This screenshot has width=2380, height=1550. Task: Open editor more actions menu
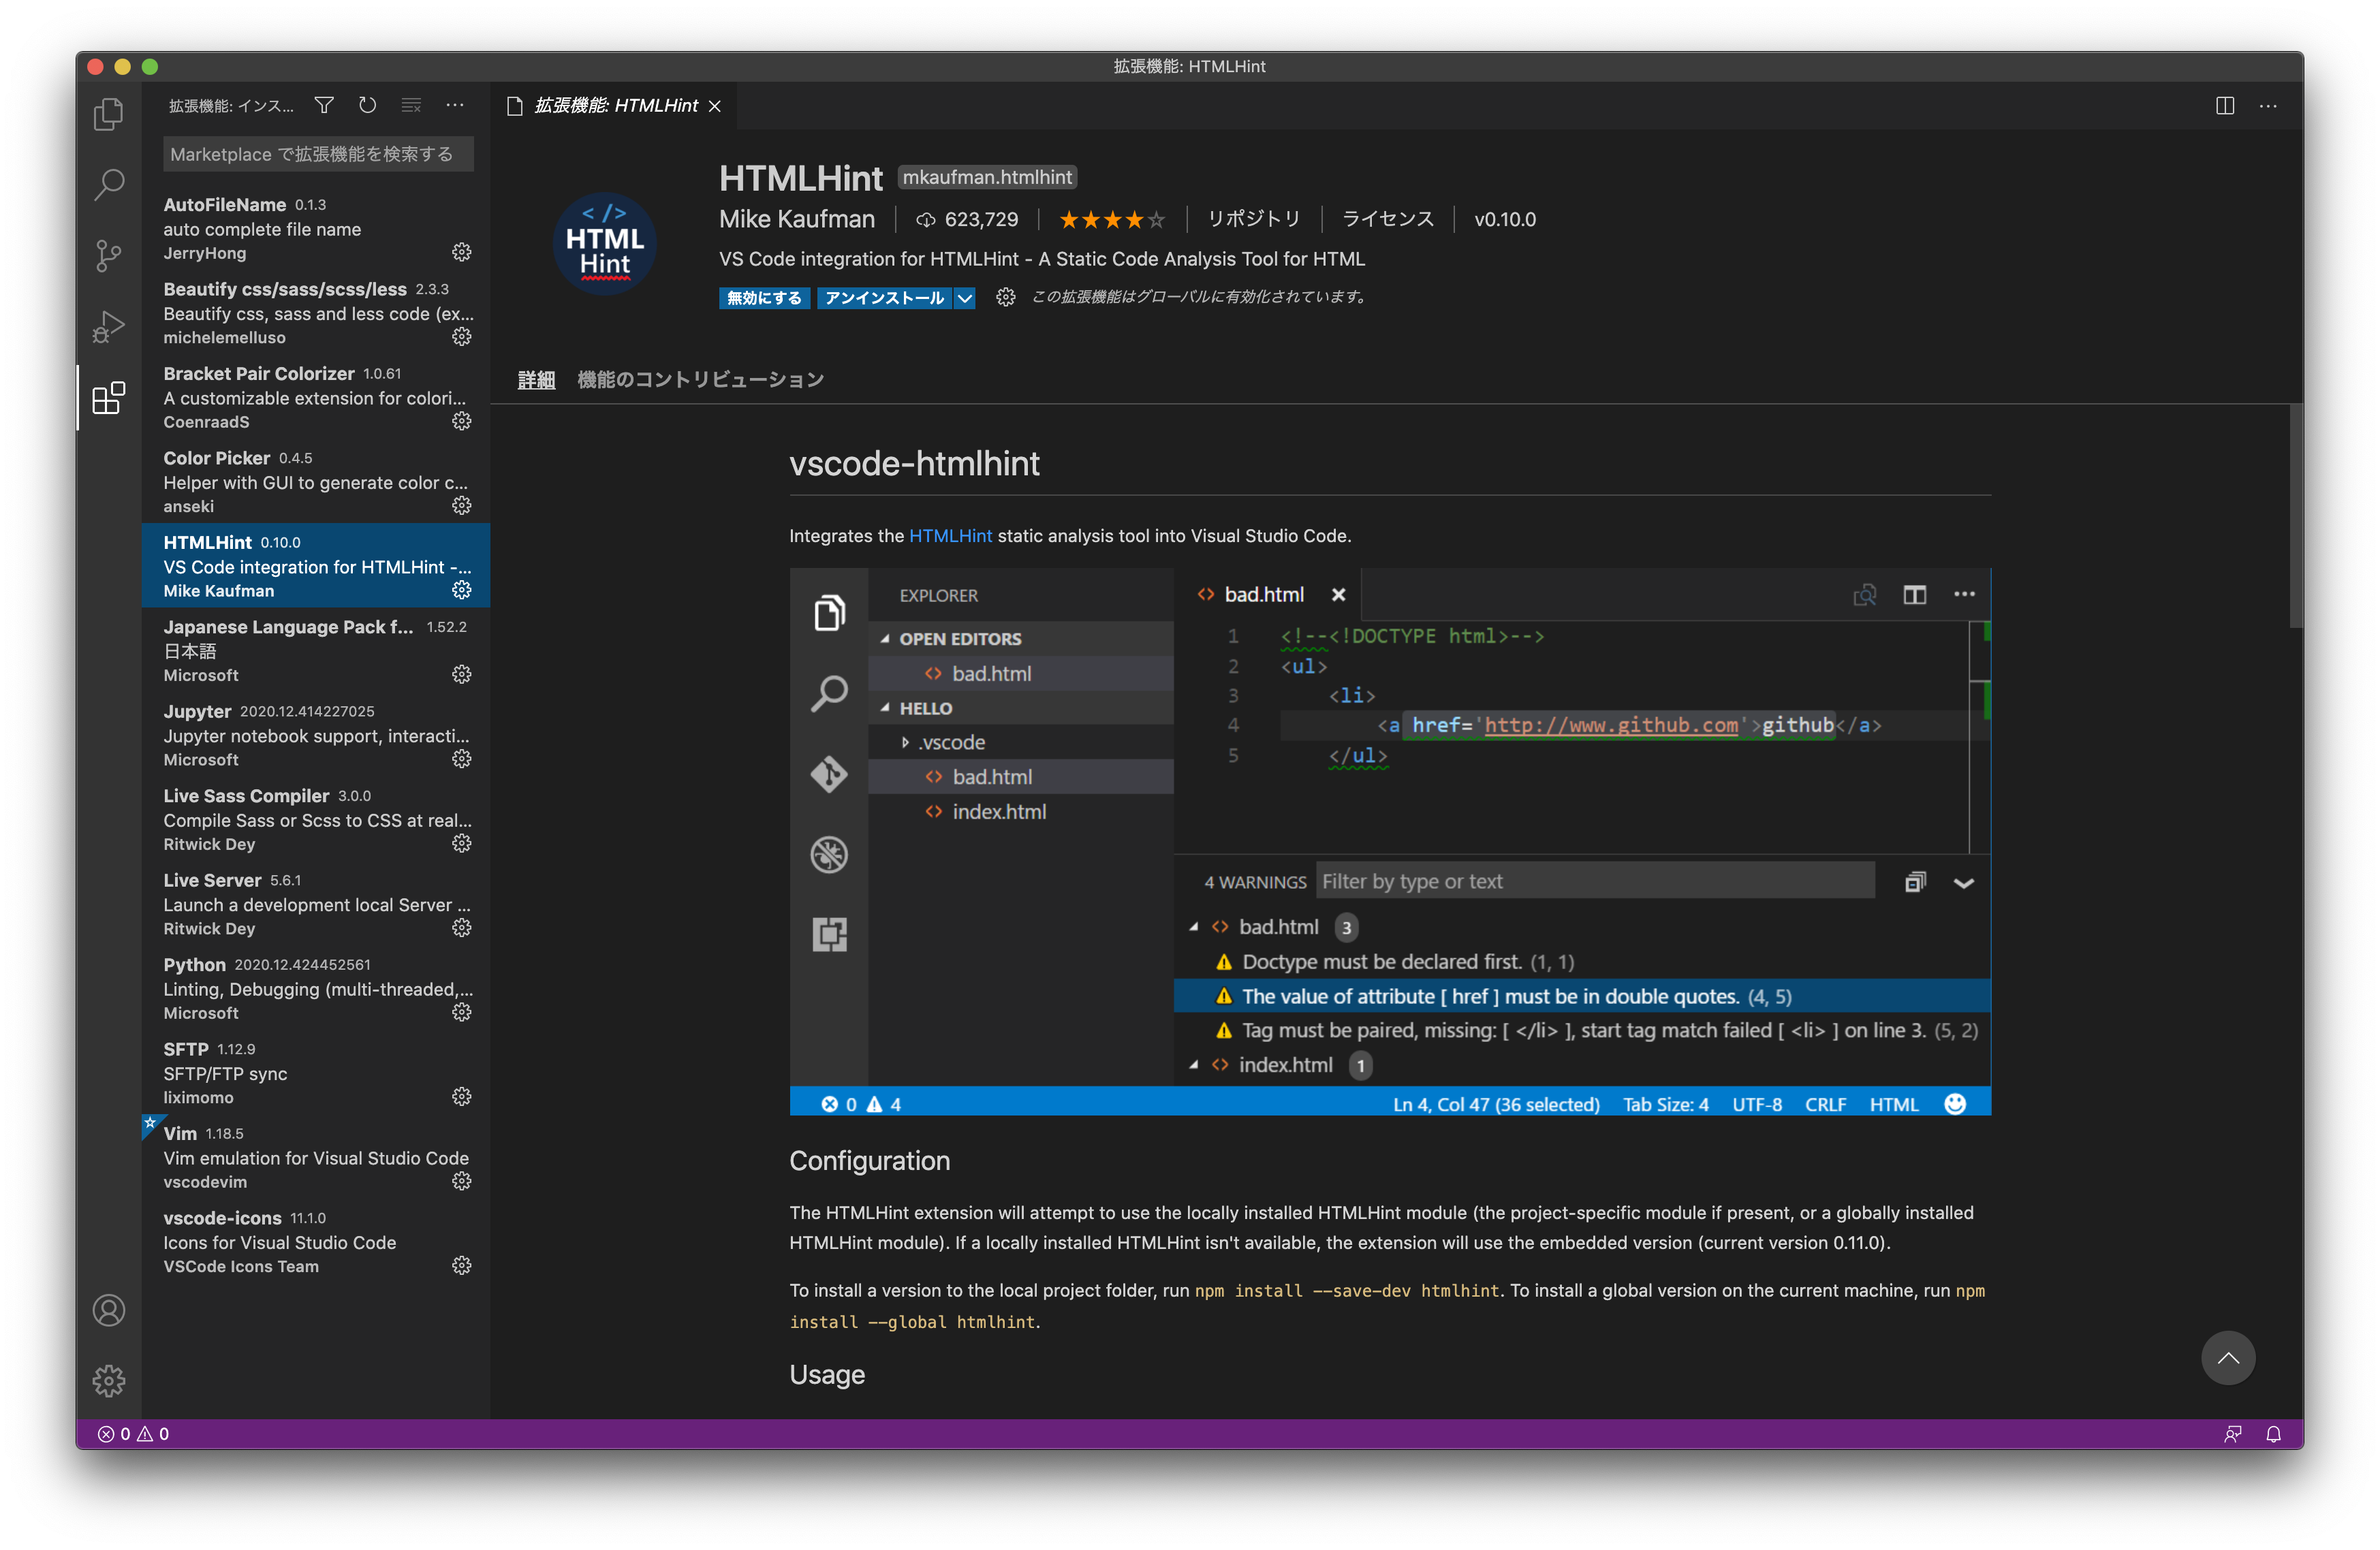[x=2268, y=105]
